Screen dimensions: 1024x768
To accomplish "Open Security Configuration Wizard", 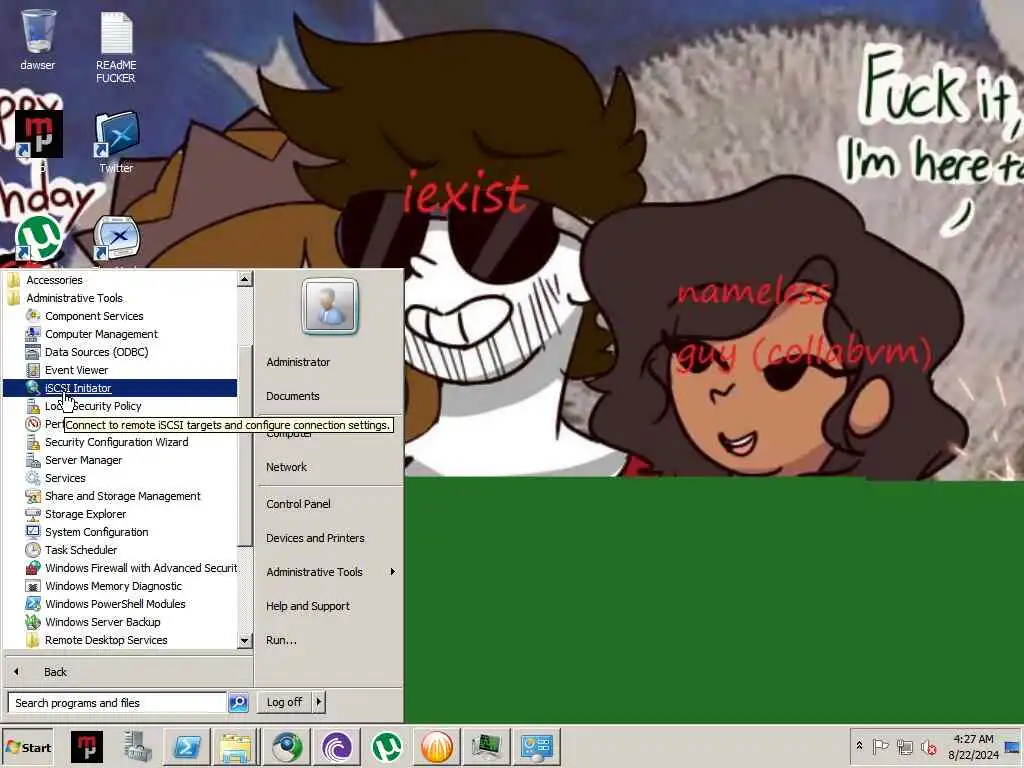I will point(116,442).
